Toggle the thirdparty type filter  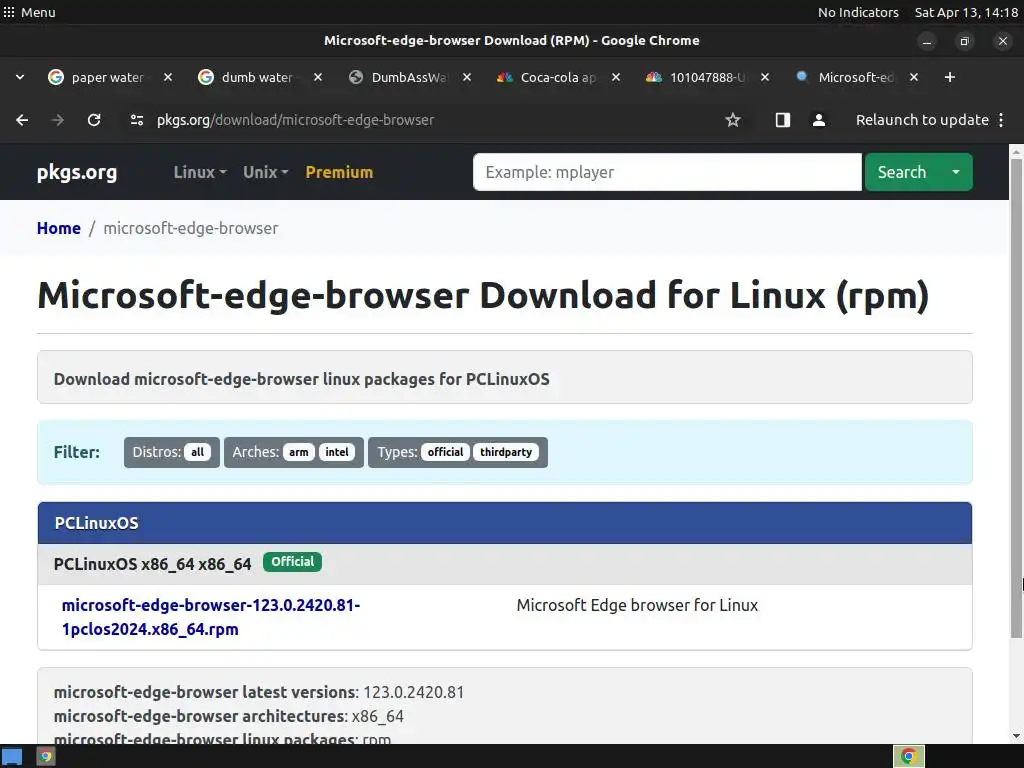coord(505,452)
